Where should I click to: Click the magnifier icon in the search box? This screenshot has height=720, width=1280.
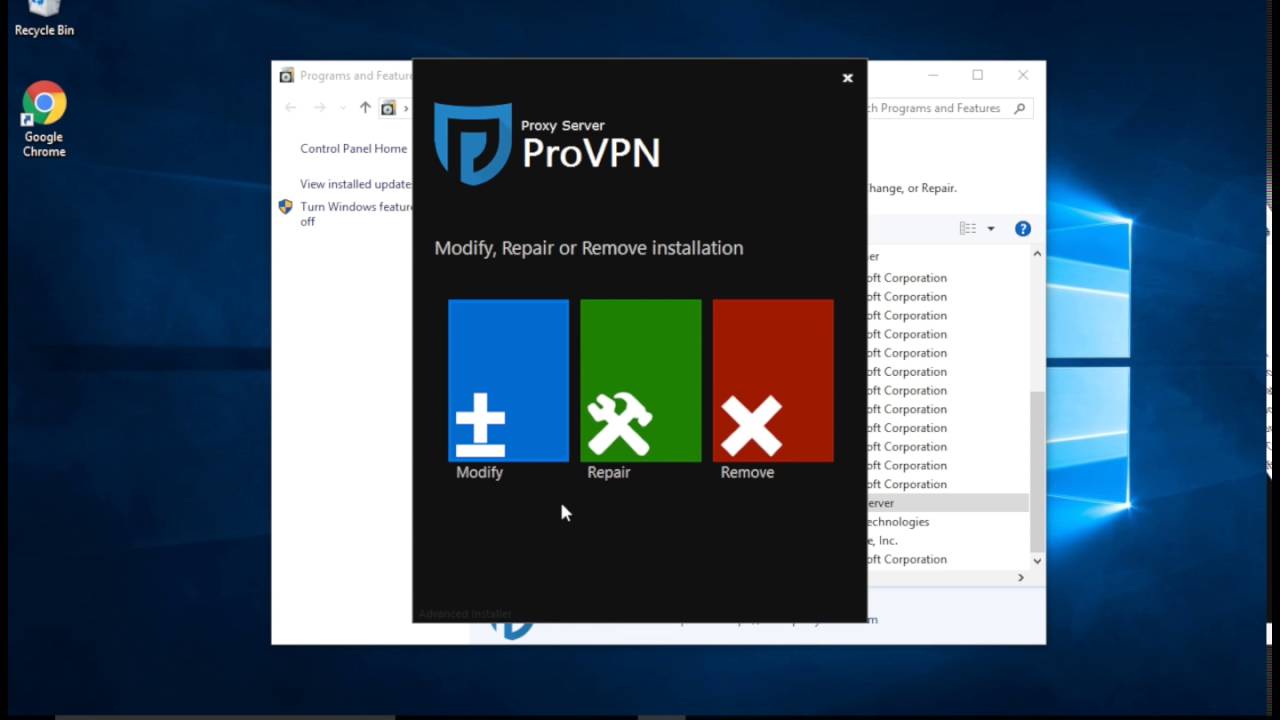pyautogui.click(x=1020, y=108)
